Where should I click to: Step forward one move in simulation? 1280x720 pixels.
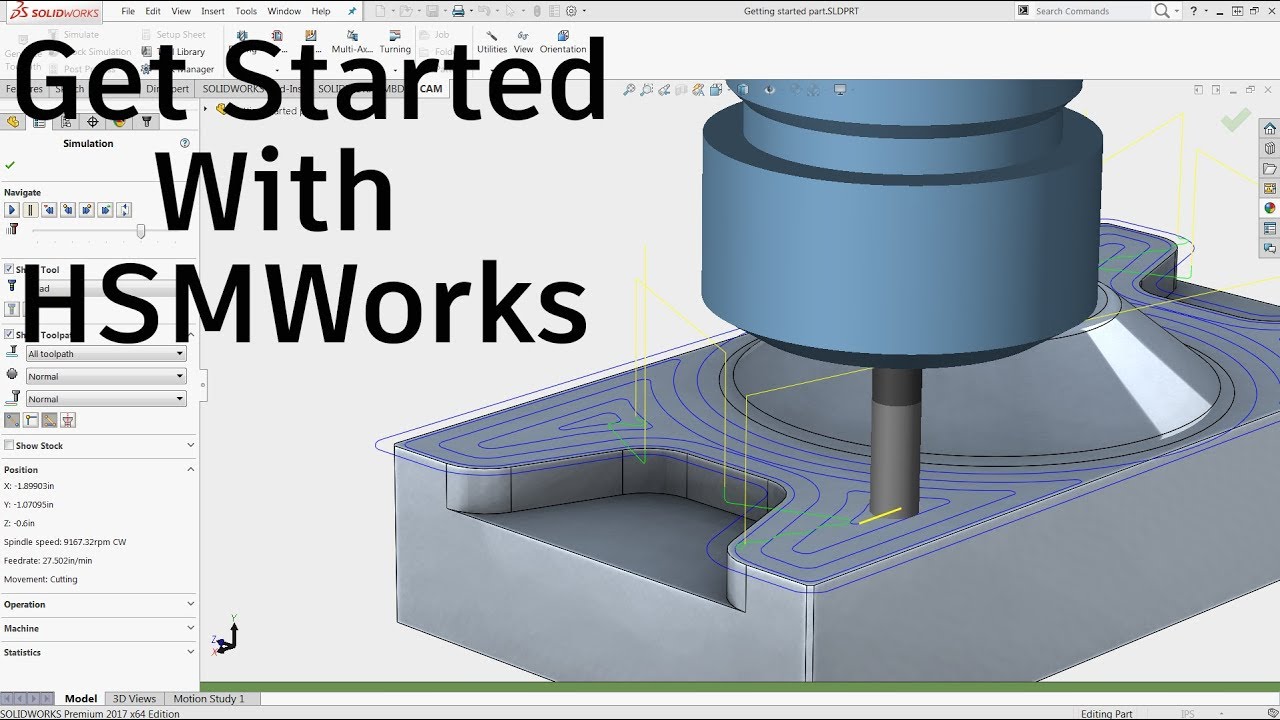pos(87,210)
